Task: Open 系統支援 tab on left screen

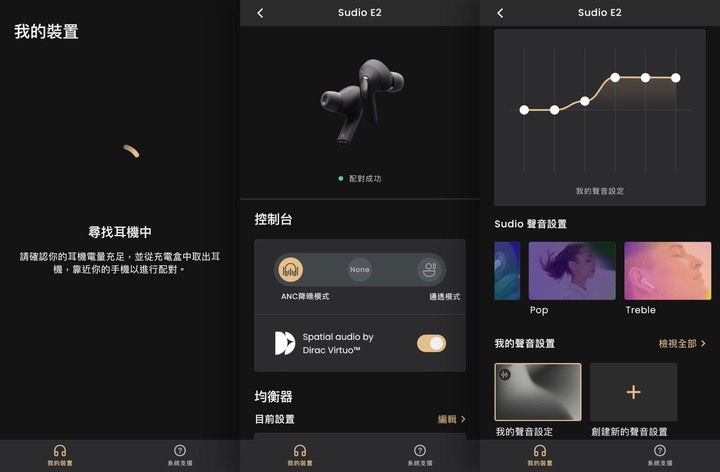Action: [180, 455]
